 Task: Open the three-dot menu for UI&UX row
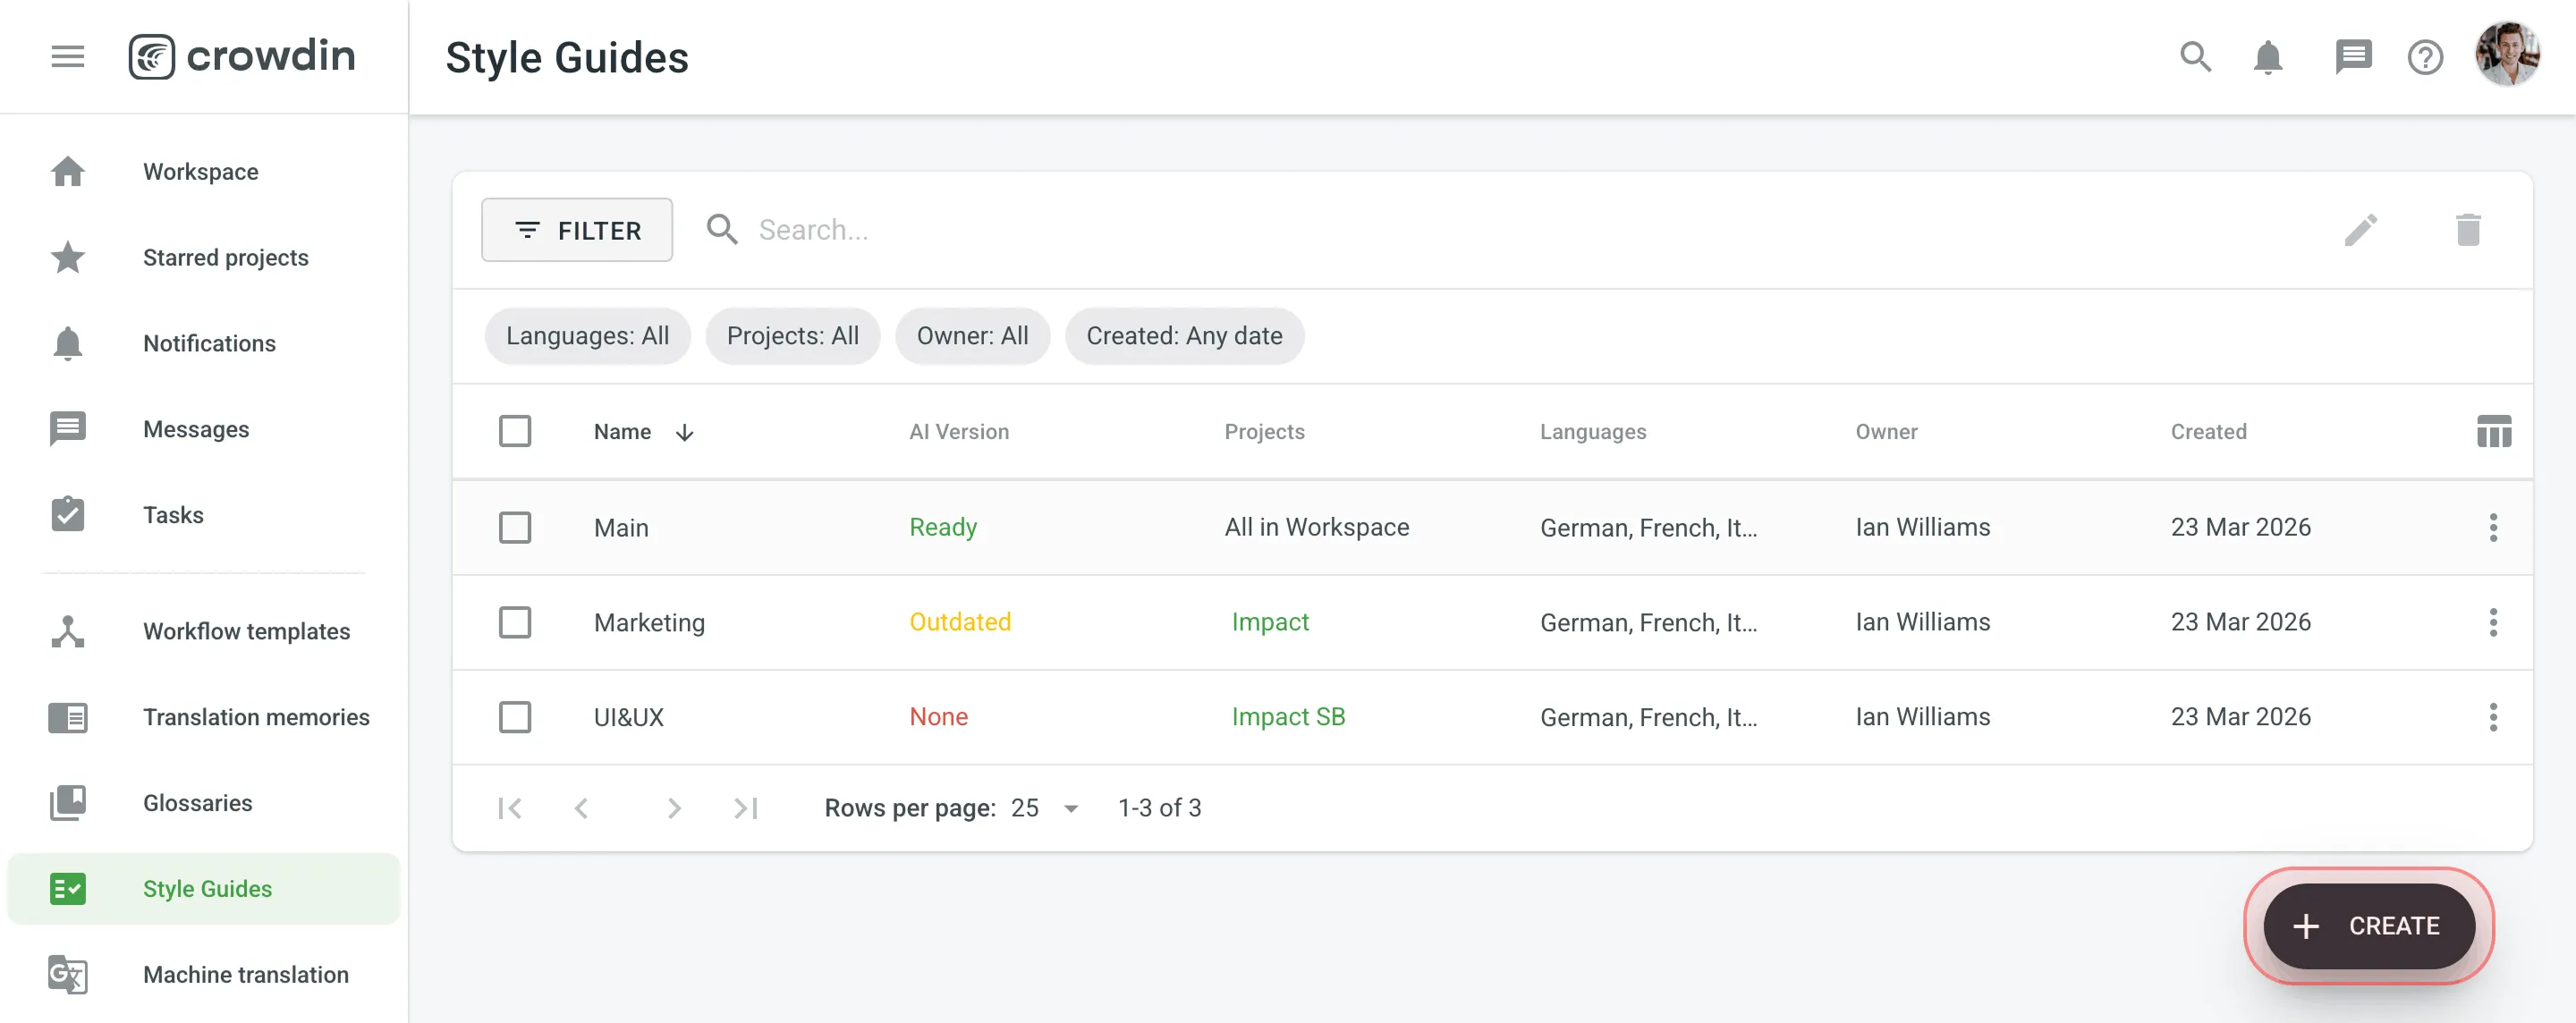tap(2493, 716)
